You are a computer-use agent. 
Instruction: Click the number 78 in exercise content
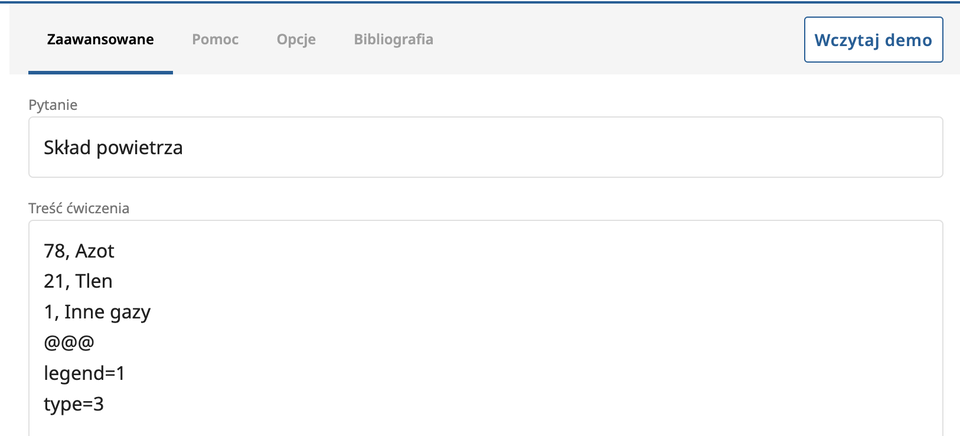pyautogui.click(x=54, y=250)
